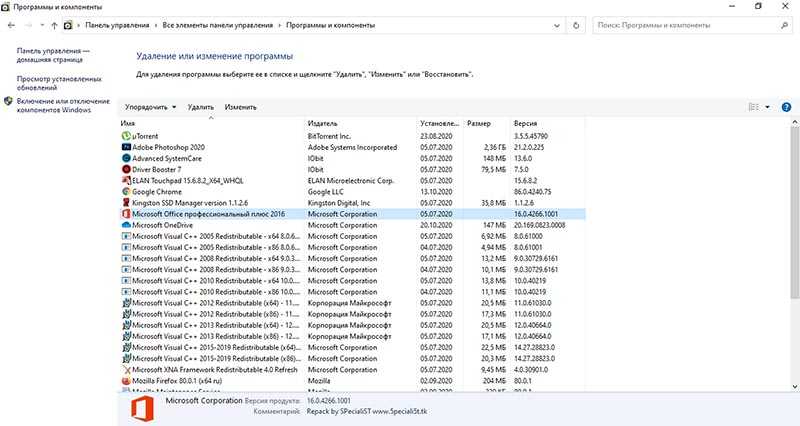Click the Изменить toolbar button
The image size is (800, 426).
coord(240,107)
